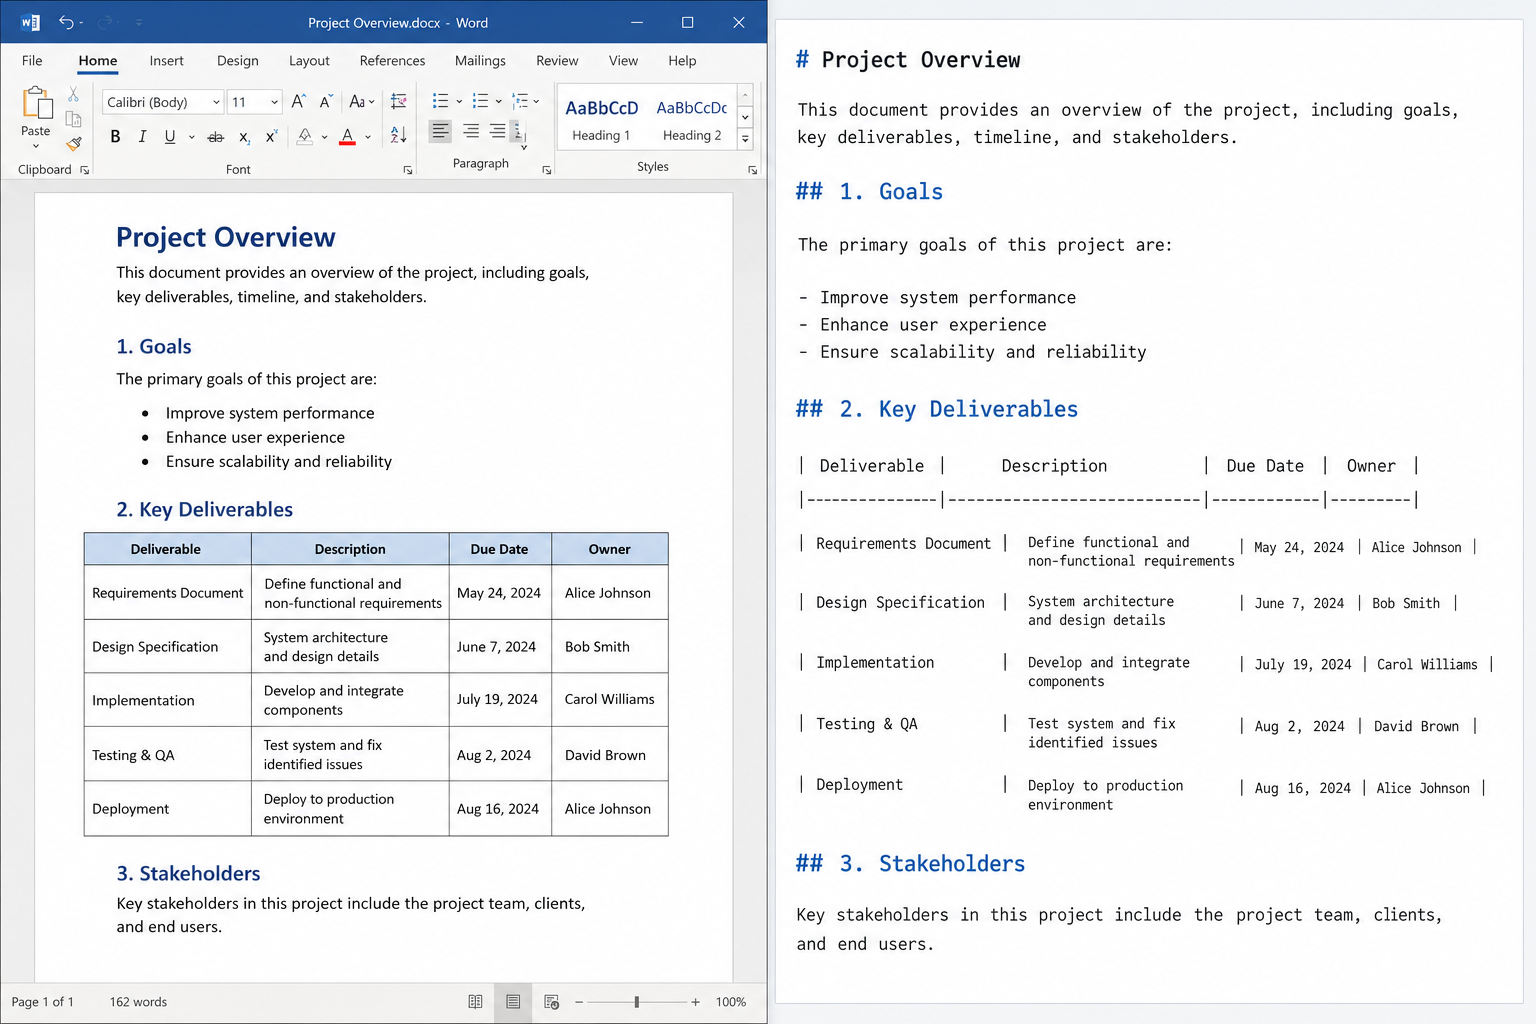Toggle underline formatting
The width and height of the screenshot is (1536, 1024).
169,137
